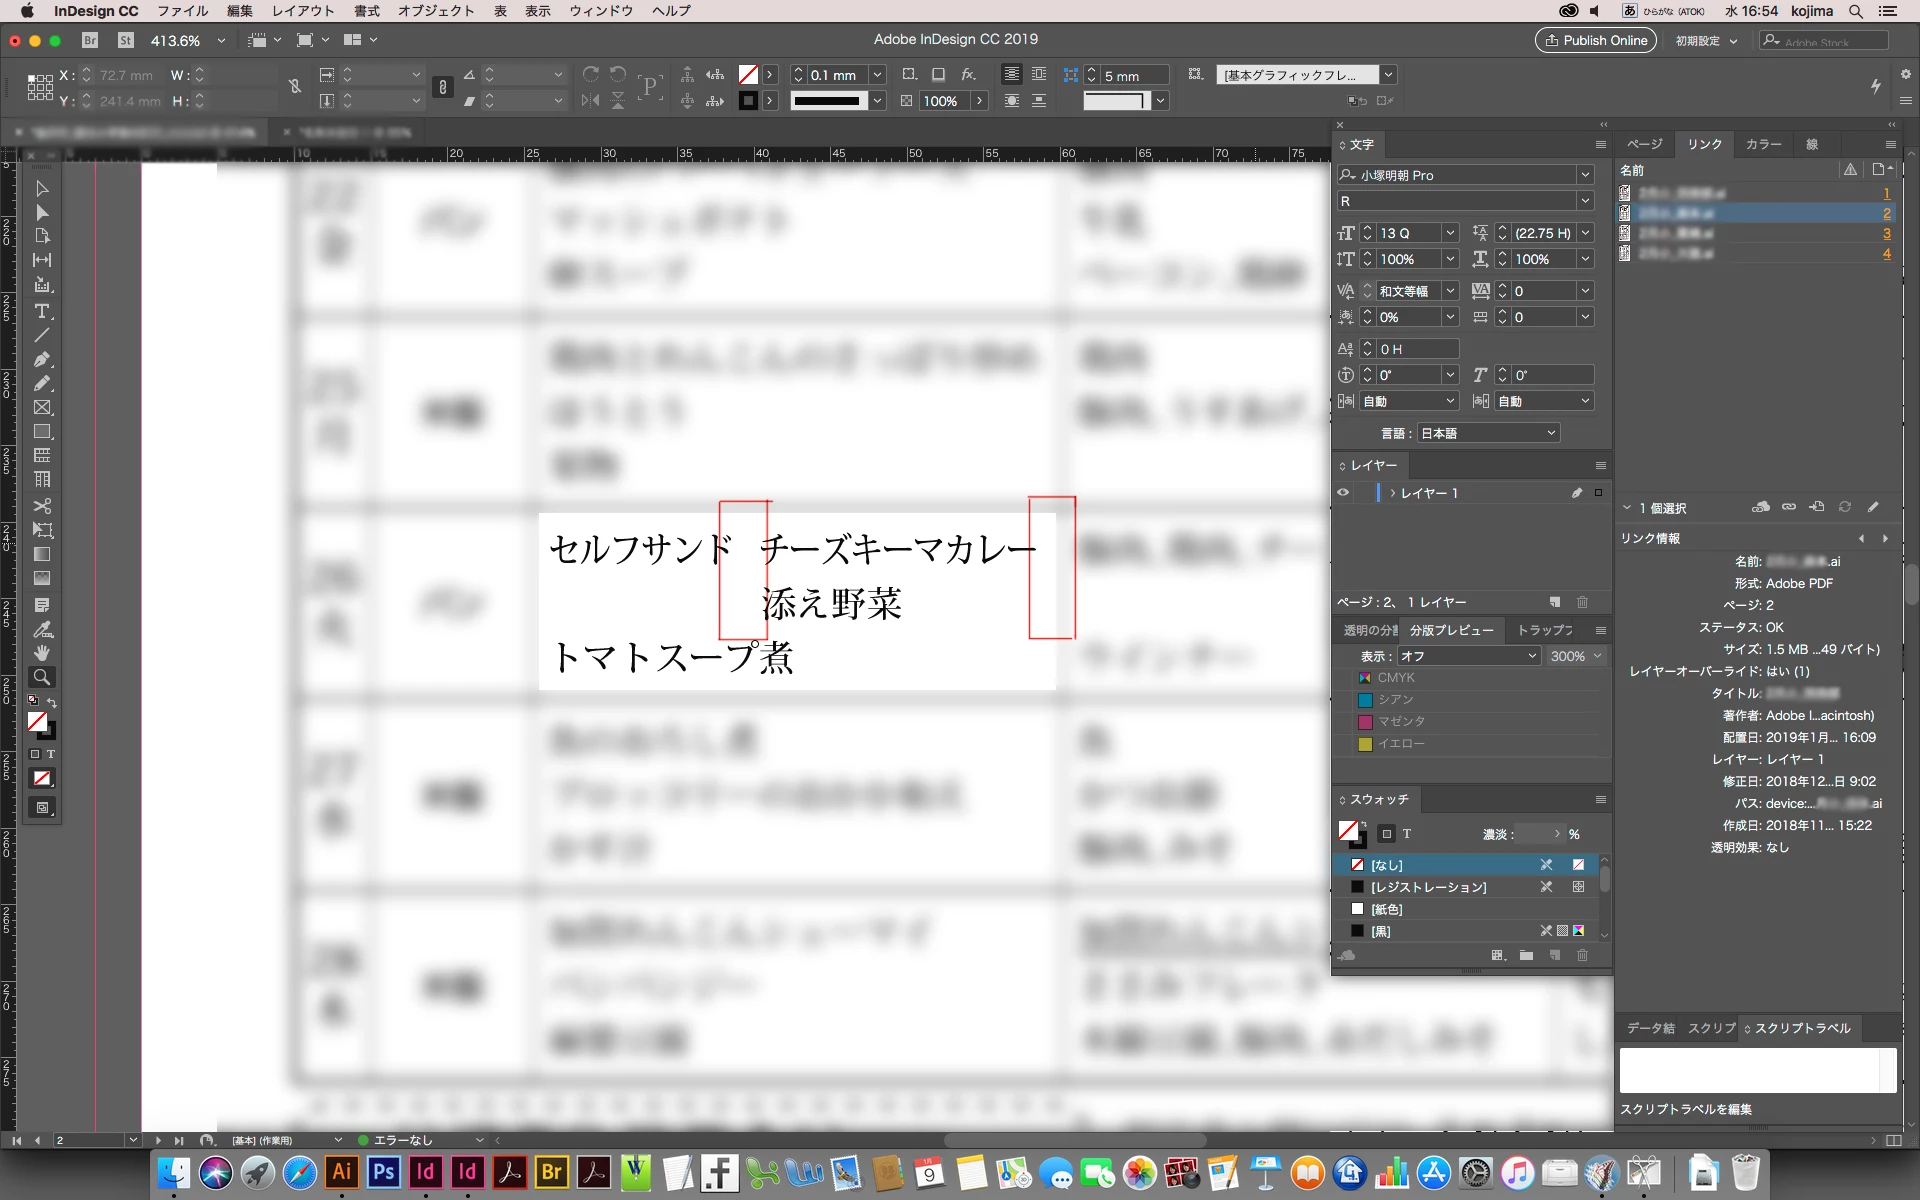
Task: Select the Scissors tool
Action: click(42, 505)
